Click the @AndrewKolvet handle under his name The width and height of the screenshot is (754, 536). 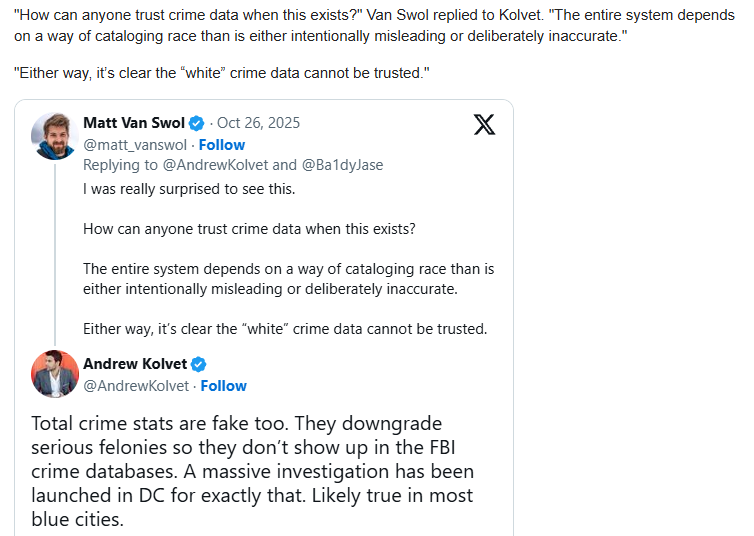(137, 386)
